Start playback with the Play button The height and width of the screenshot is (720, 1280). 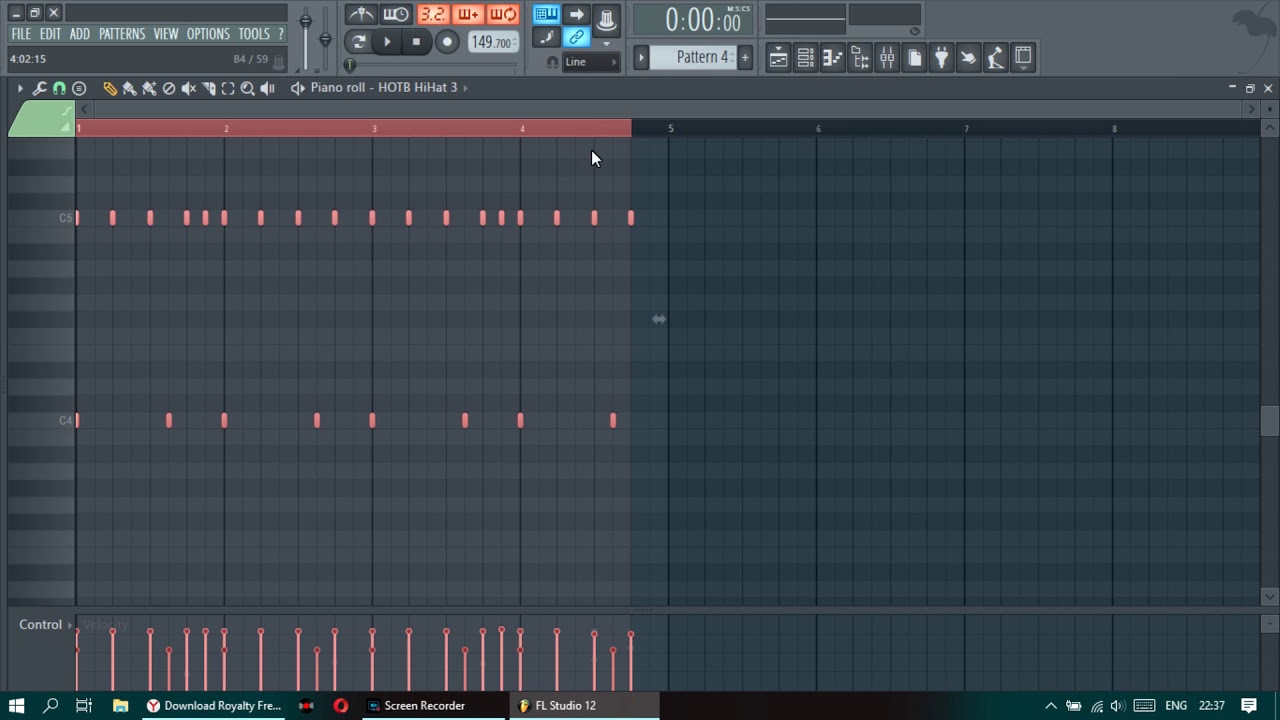tap(387, 42)
